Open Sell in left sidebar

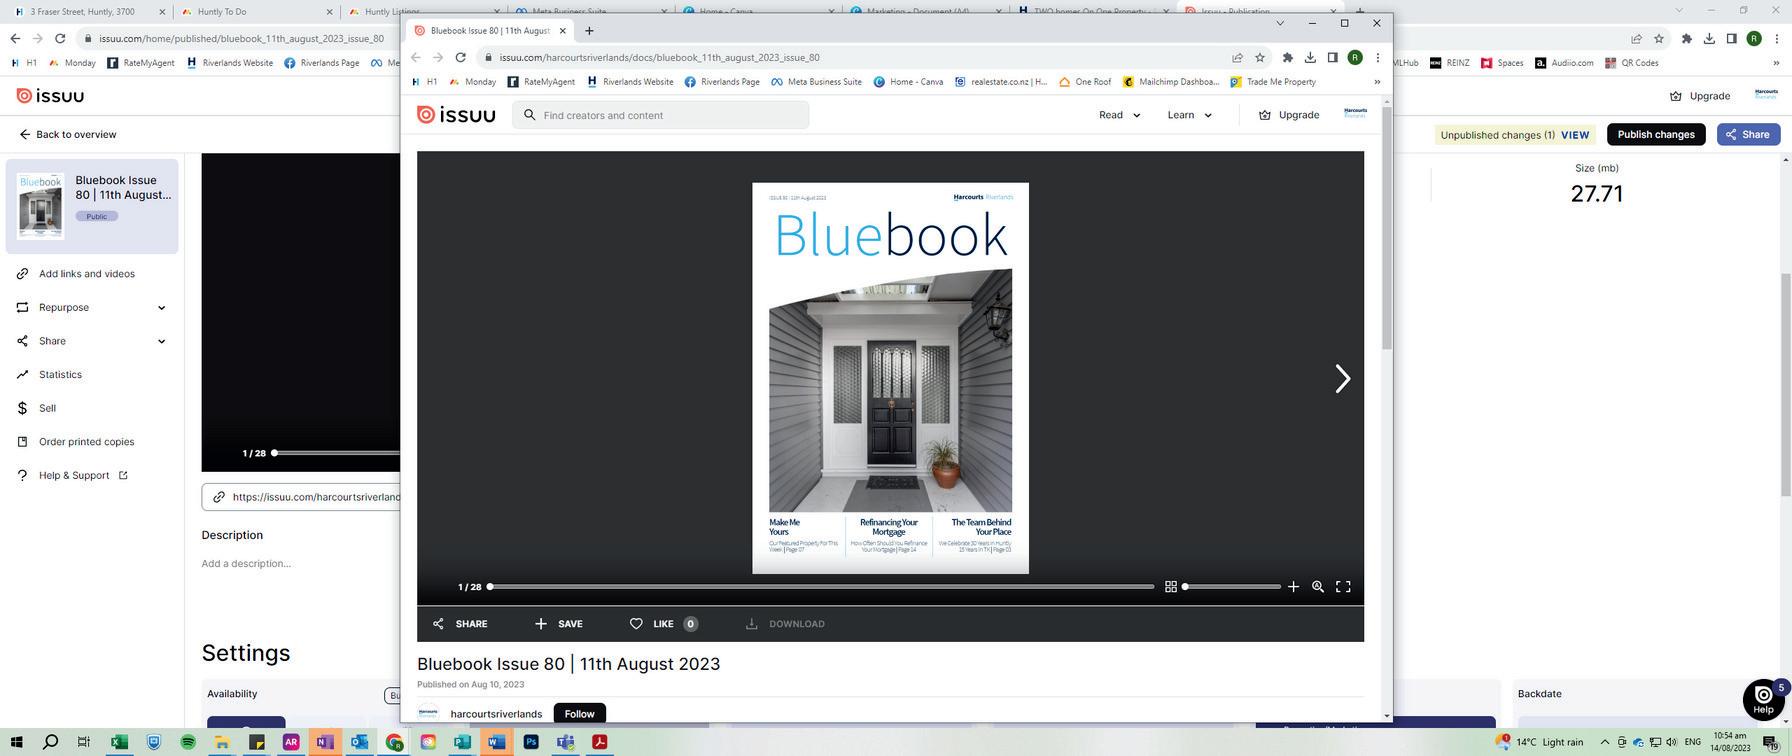[47, 408]
